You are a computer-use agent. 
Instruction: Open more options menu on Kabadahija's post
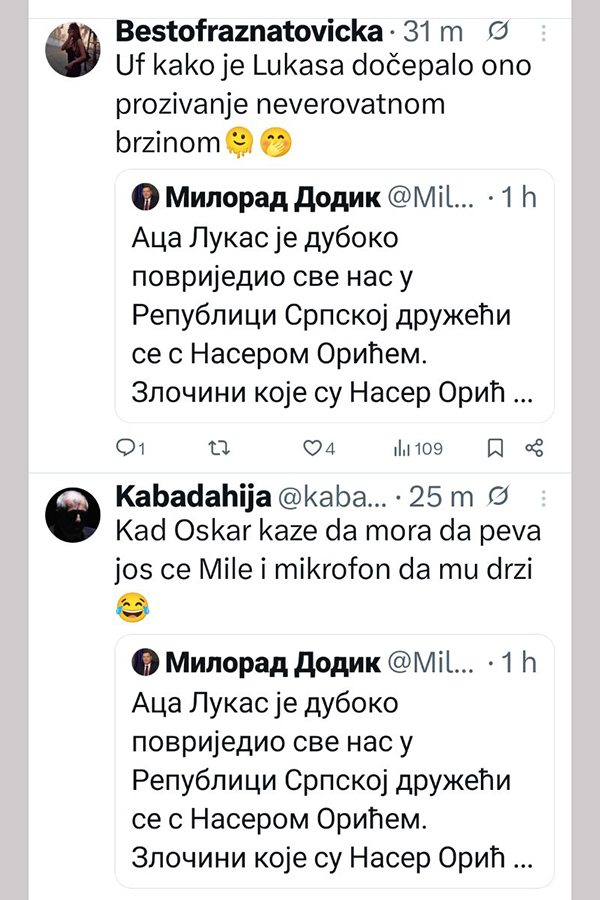pyautogui.click(x=543, y=497)
